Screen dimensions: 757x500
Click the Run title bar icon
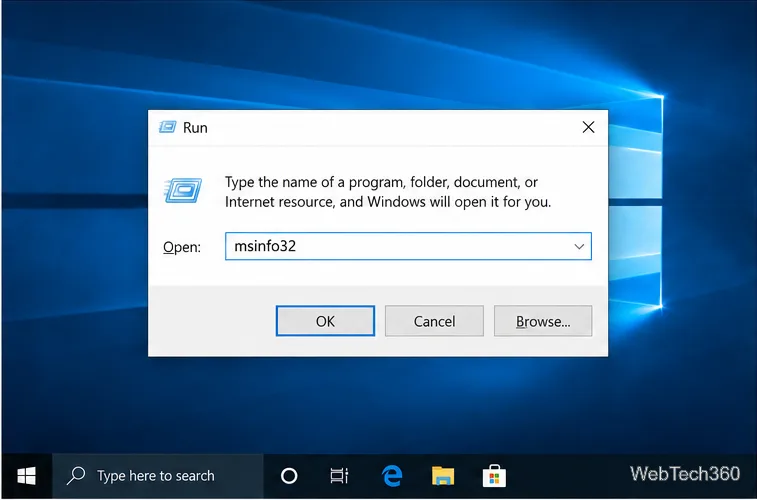(168, 127)
